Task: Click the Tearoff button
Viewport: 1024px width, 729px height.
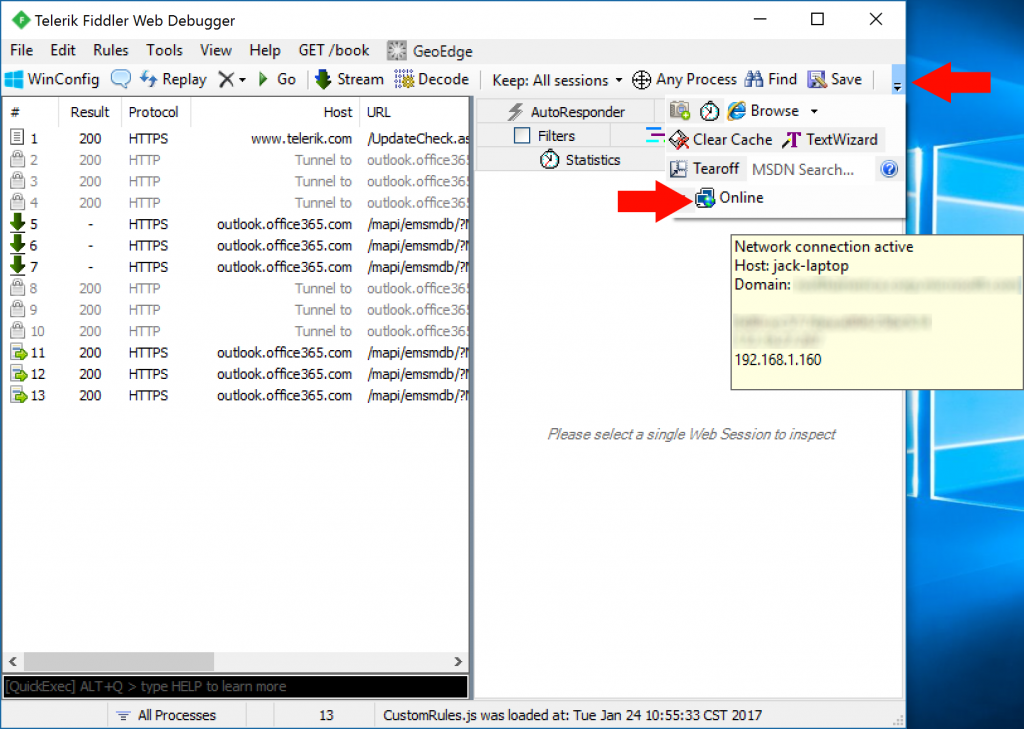Action: (705, 169)
